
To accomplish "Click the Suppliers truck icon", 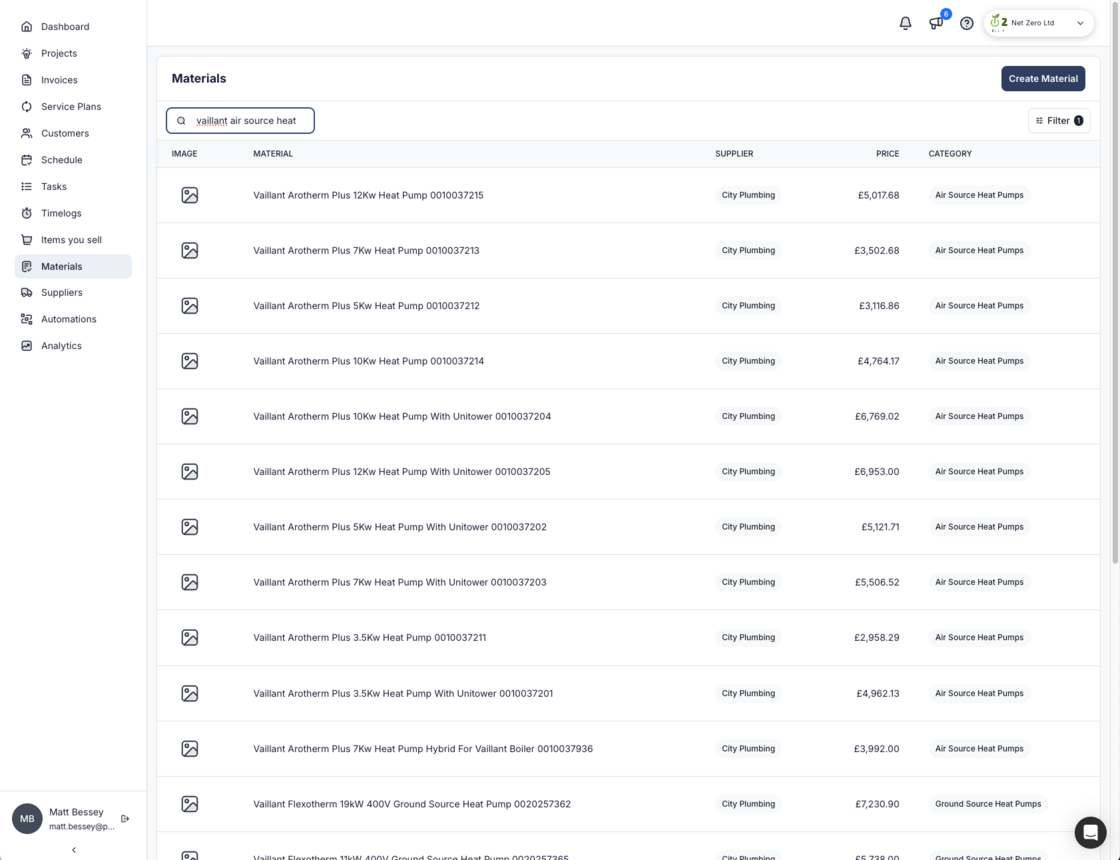I will point(27,293).
